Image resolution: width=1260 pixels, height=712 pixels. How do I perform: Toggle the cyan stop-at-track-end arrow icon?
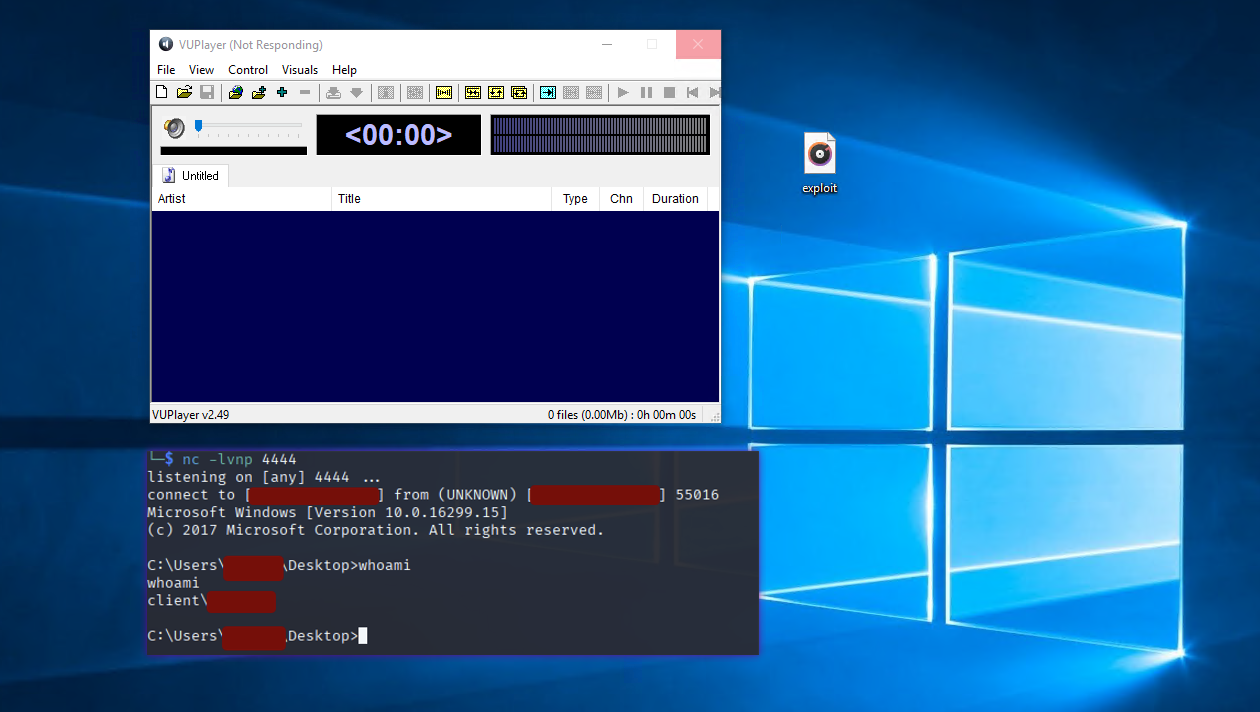(x=548, y=92)
